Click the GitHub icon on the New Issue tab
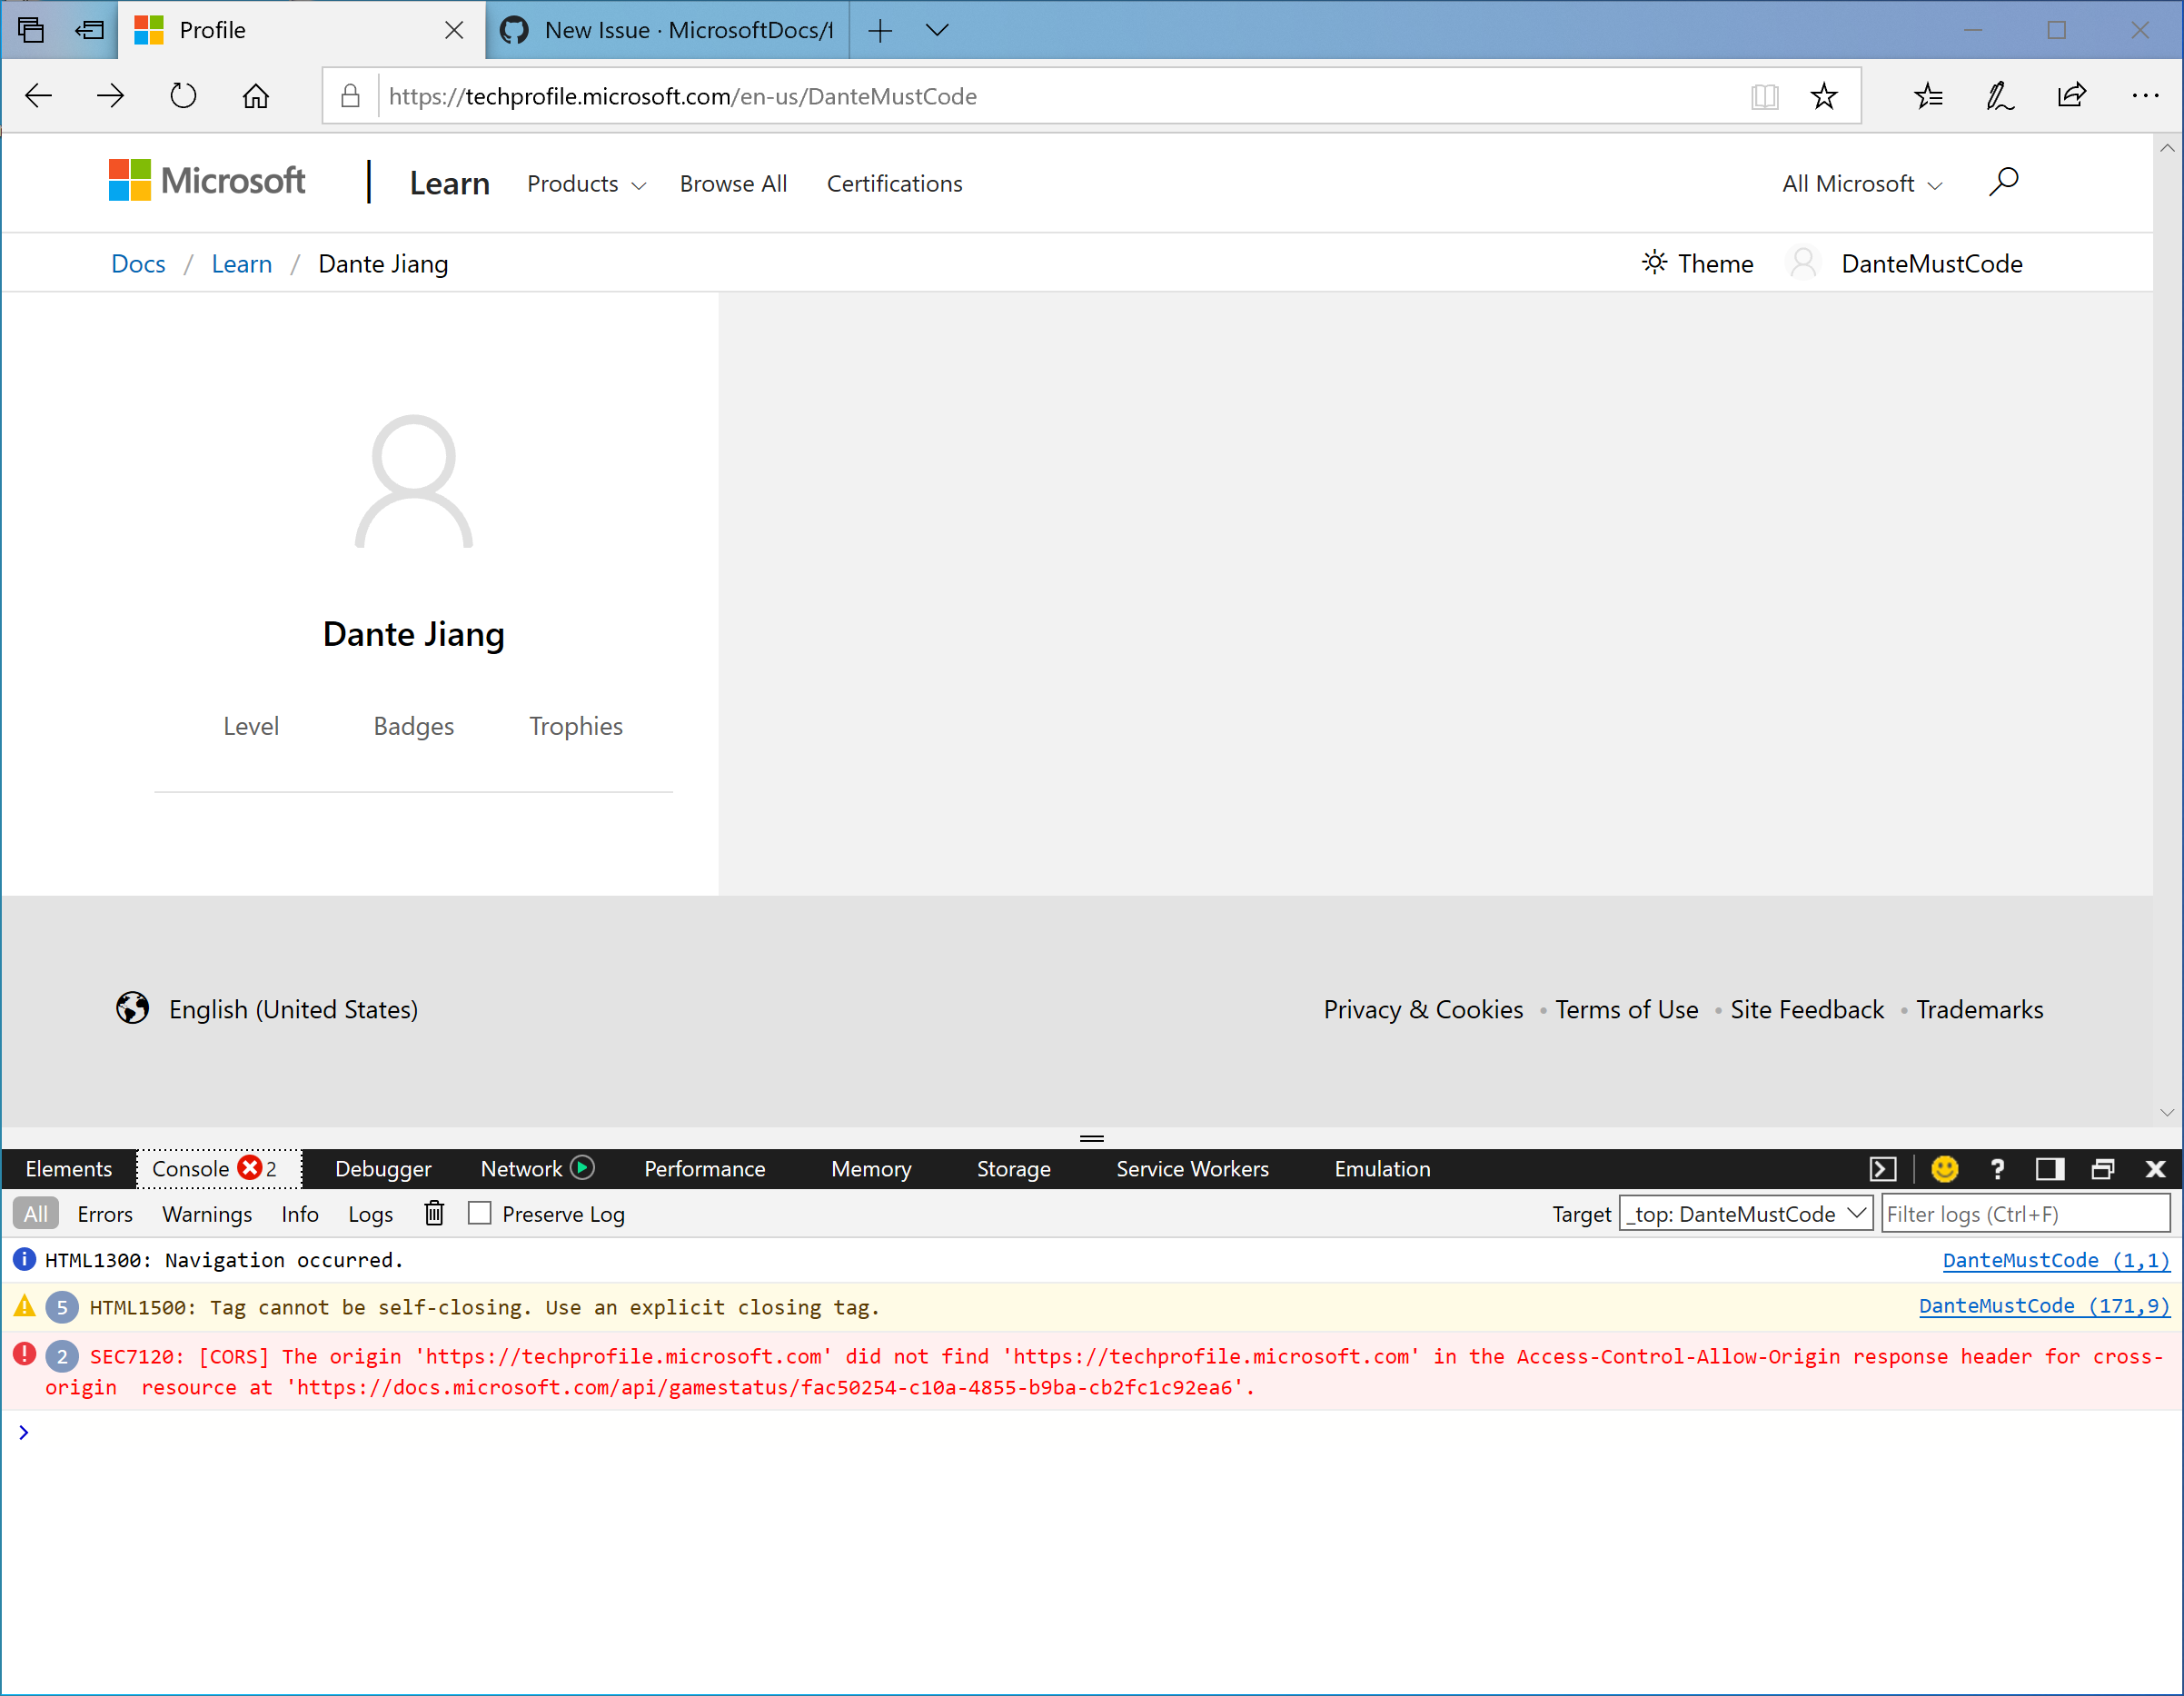This screenshot has height=1696, width=2184. (x=515, y=30)
